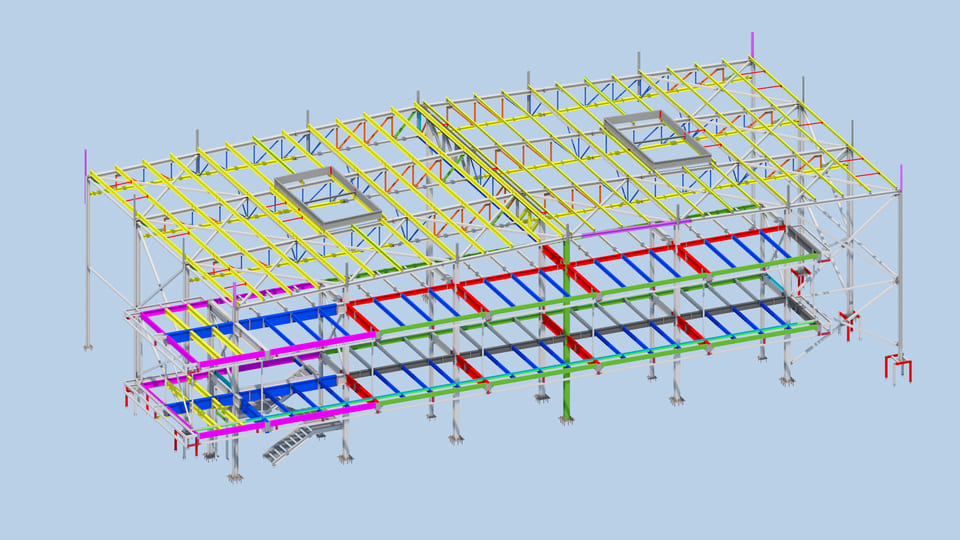
Task: Select the light purple beam under roof edge
Action: (636, 228)
